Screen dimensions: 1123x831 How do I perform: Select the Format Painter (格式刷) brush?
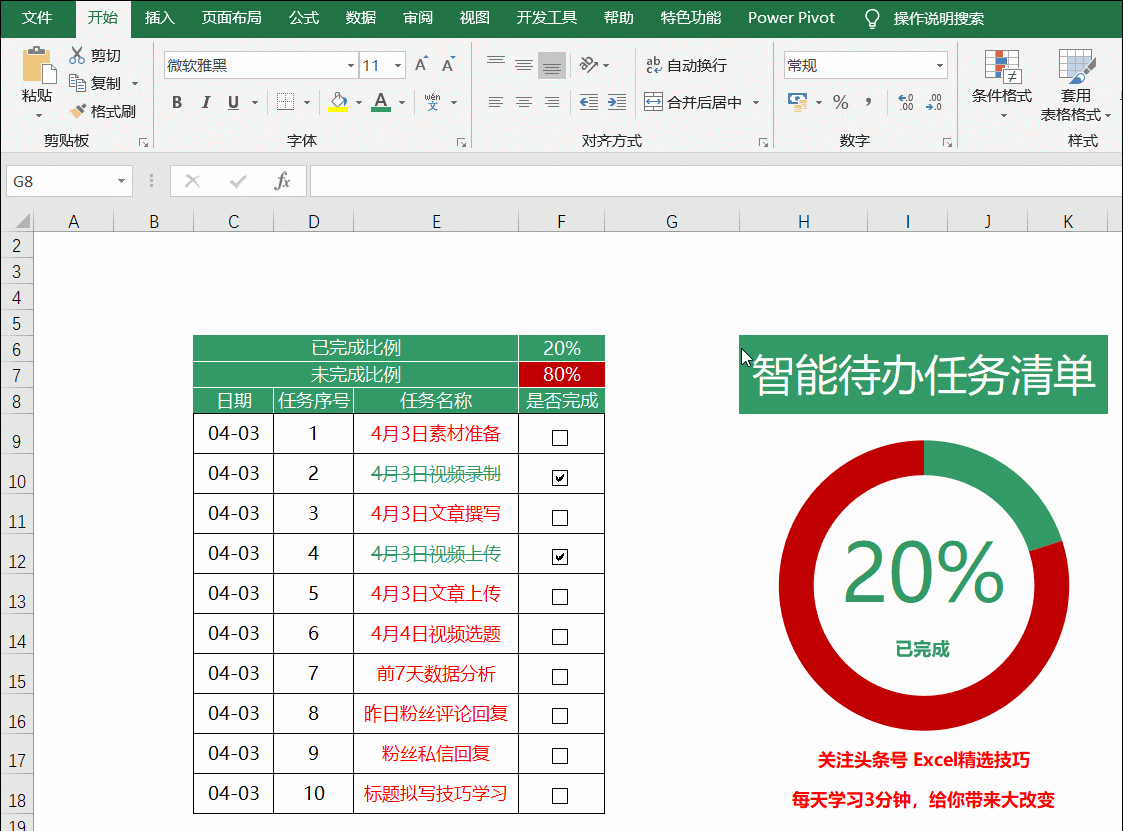click(78, 111)
